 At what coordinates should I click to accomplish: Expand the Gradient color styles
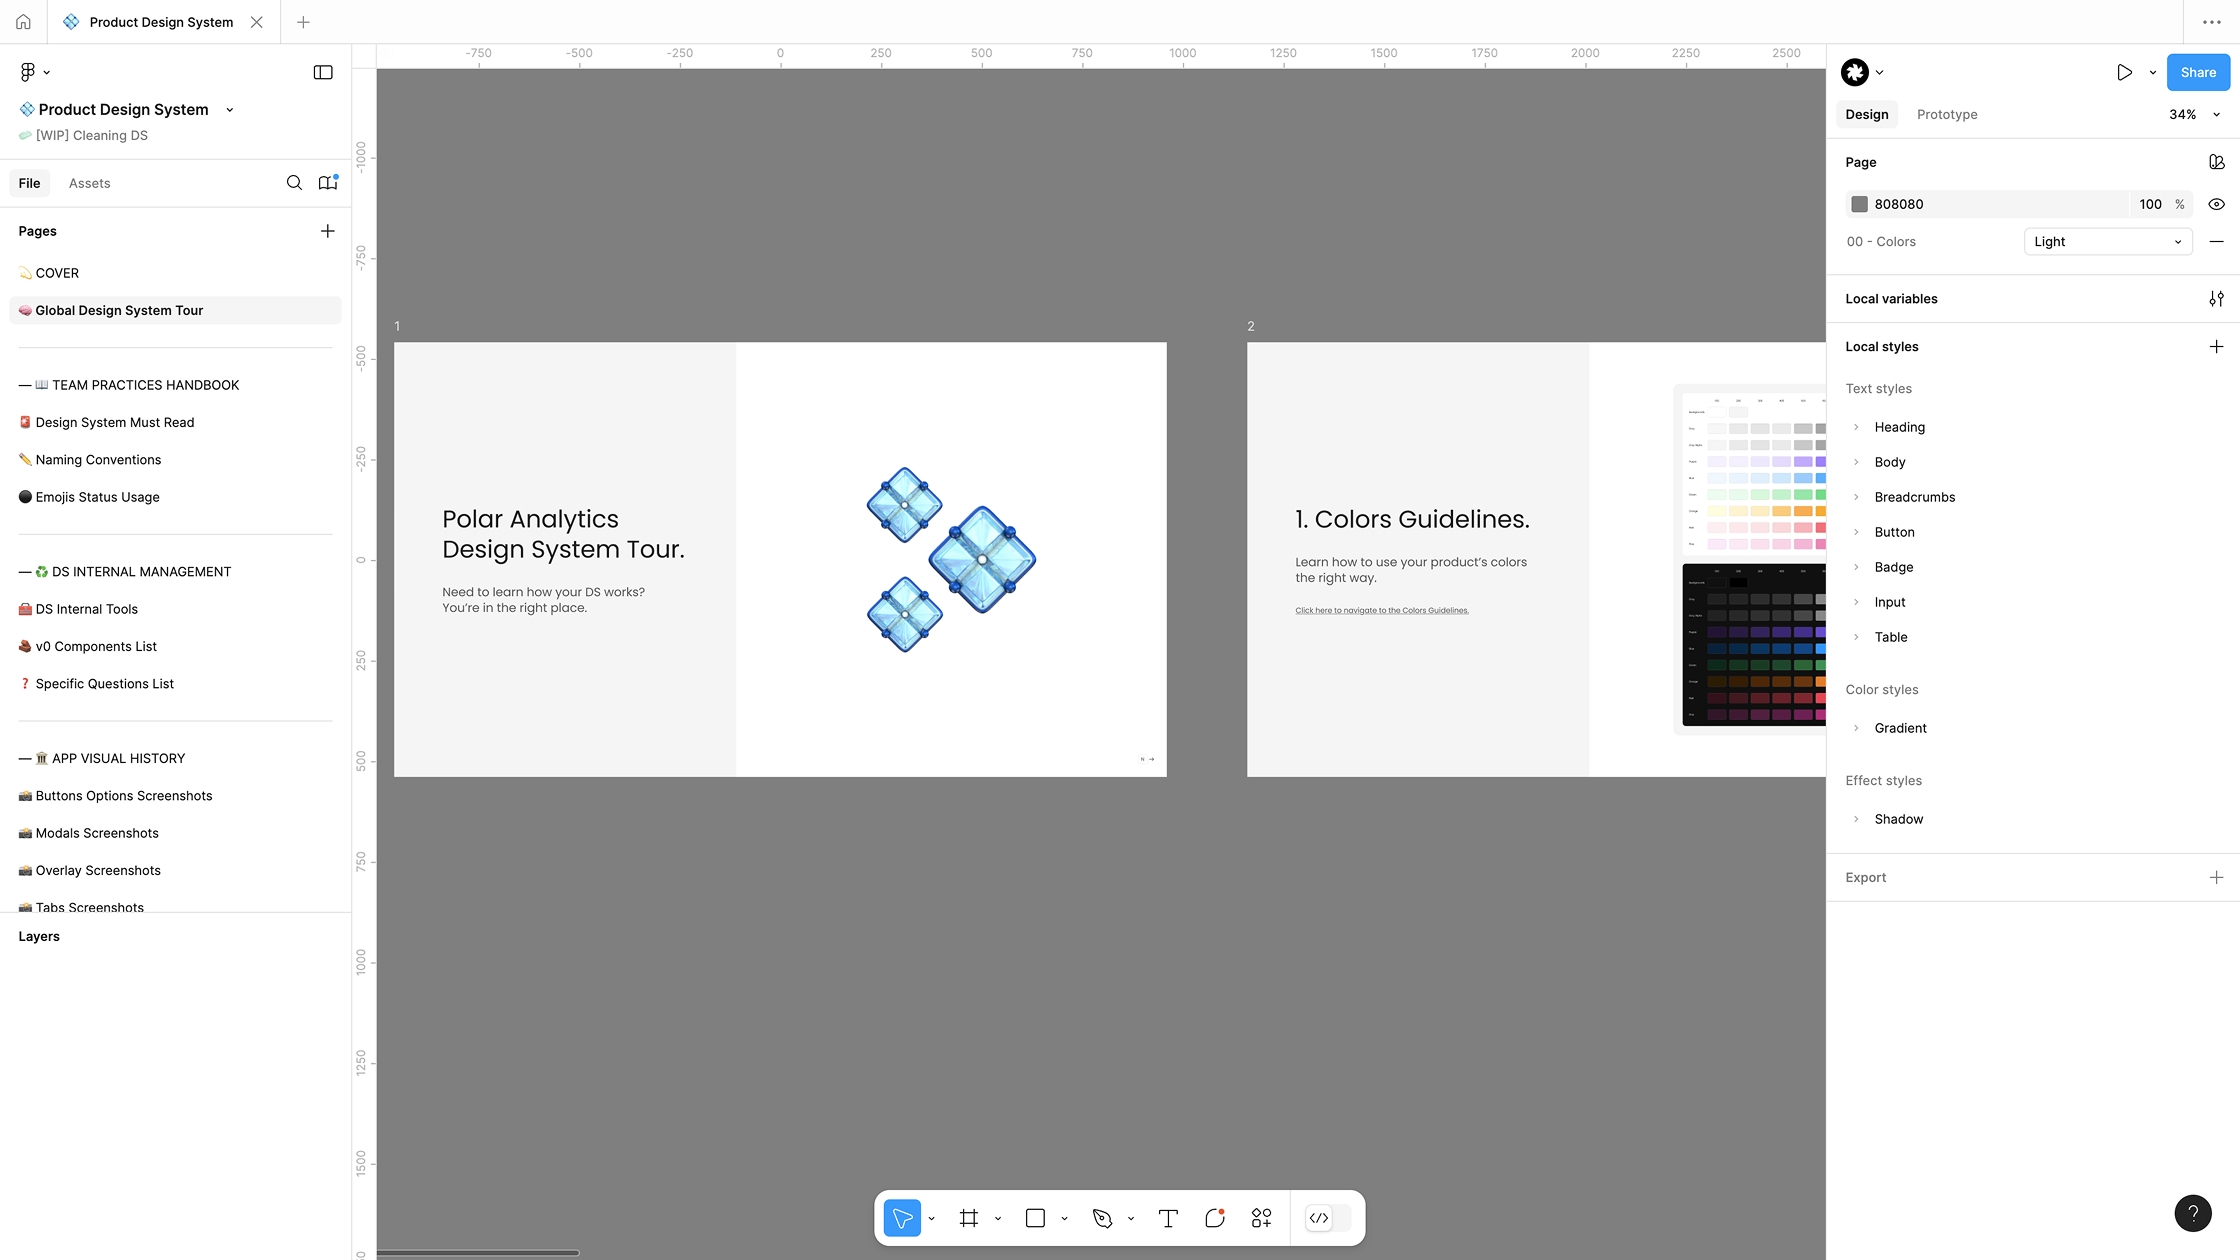(x=1858, y=728)
